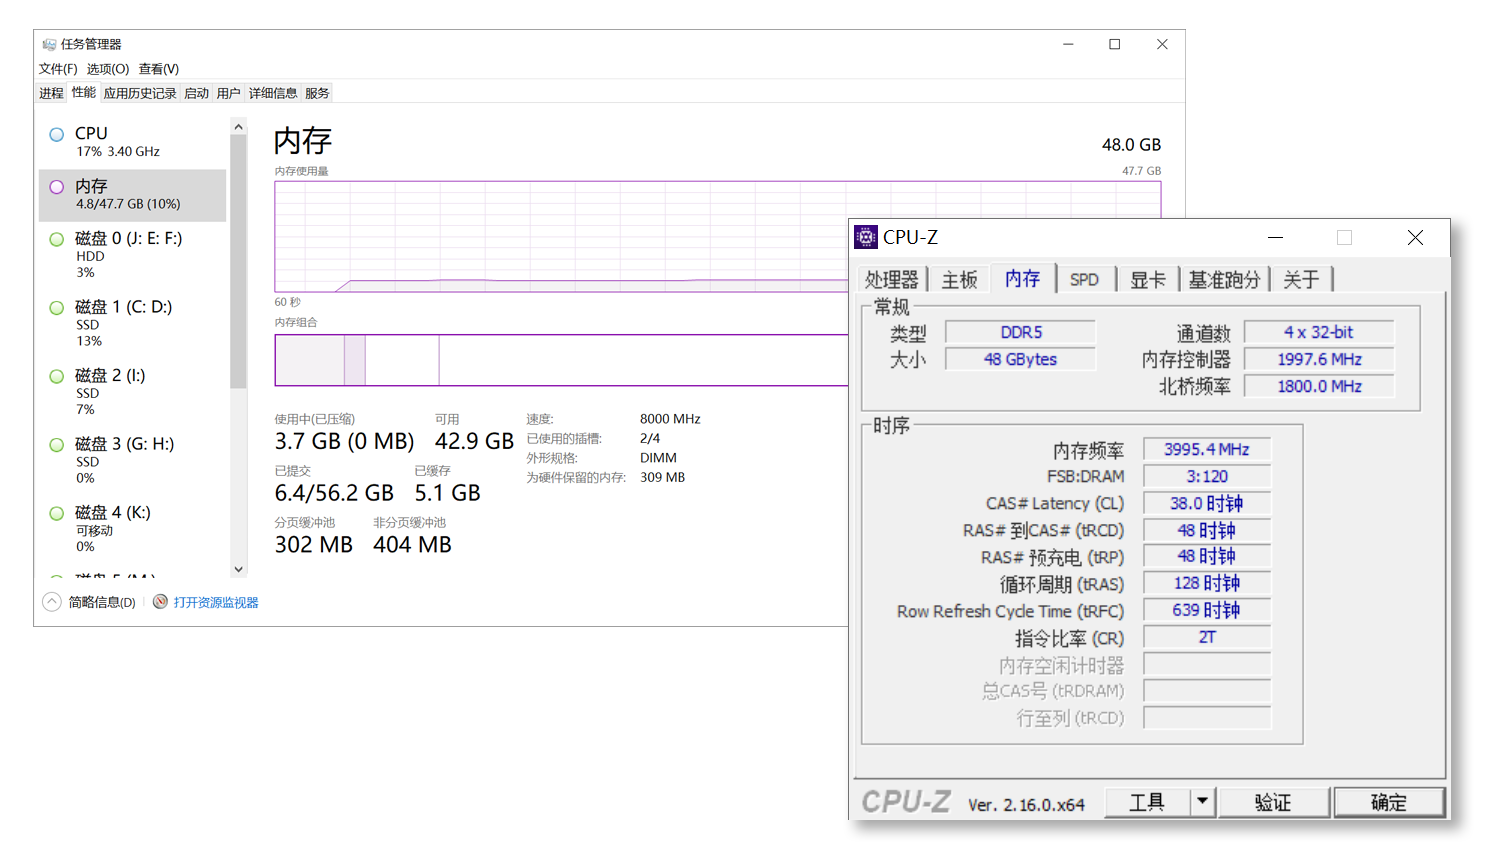Open the 查看(V) menu

click(159, 69)
